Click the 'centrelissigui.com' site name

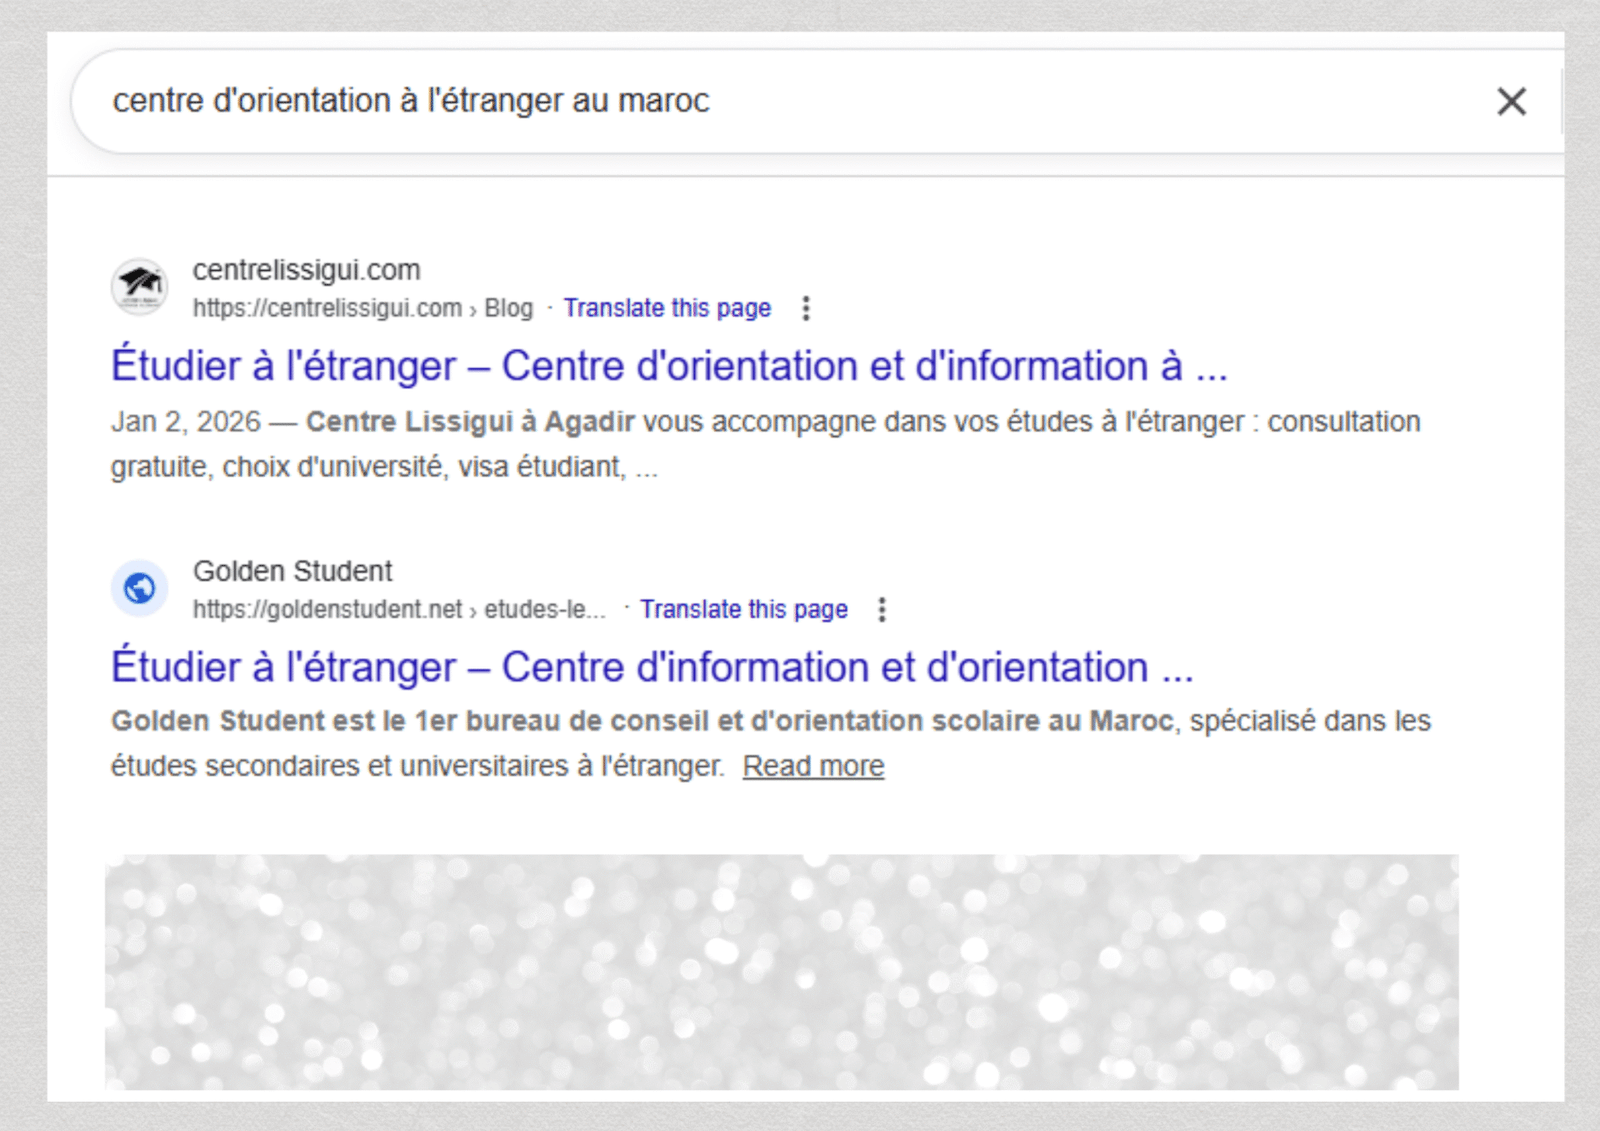(307, 269)
